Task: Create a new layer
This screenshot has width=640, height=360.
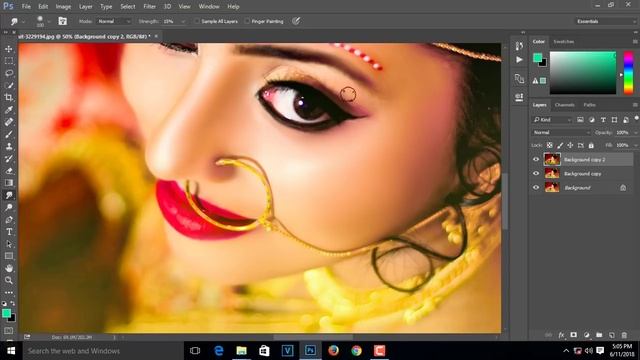Action: tap(611, 335)
